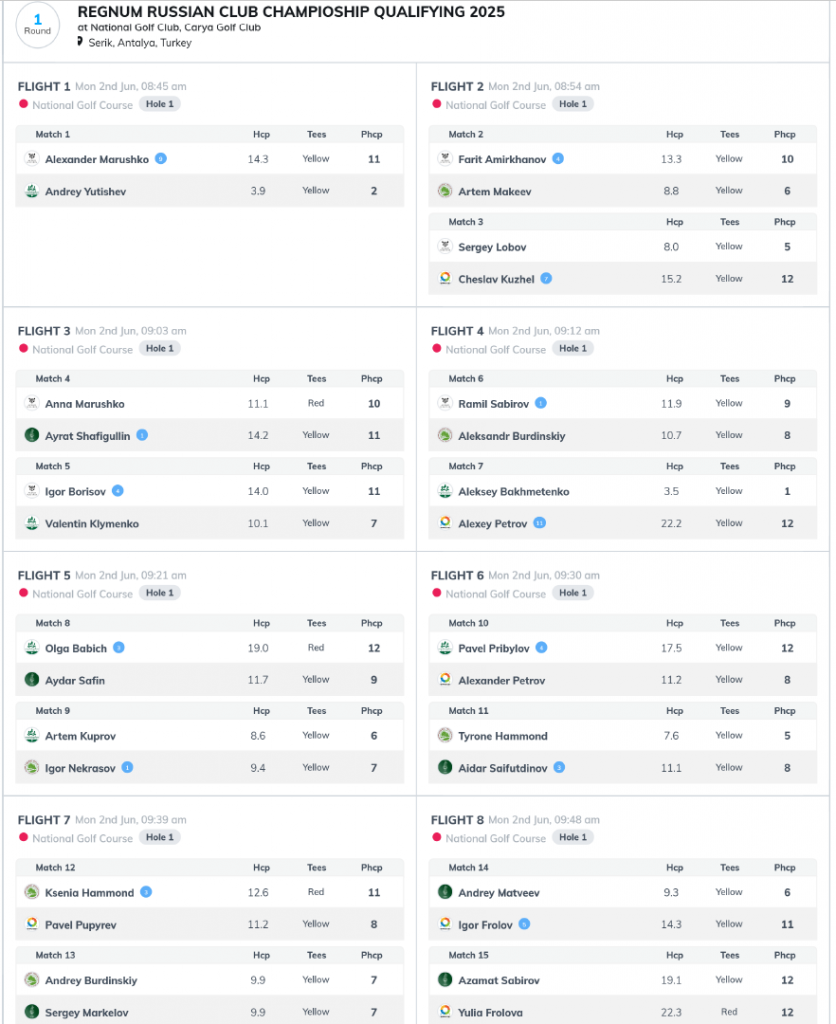The width and height of the screenshot is (836, 1024).
Task: Open player Aidar Saifutdinov
Action: click(502, 768)
